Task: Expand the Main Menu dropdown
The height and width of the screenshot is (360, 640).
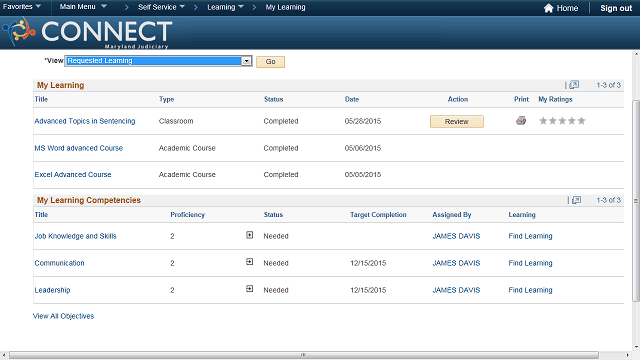Action: pos(83,7)
